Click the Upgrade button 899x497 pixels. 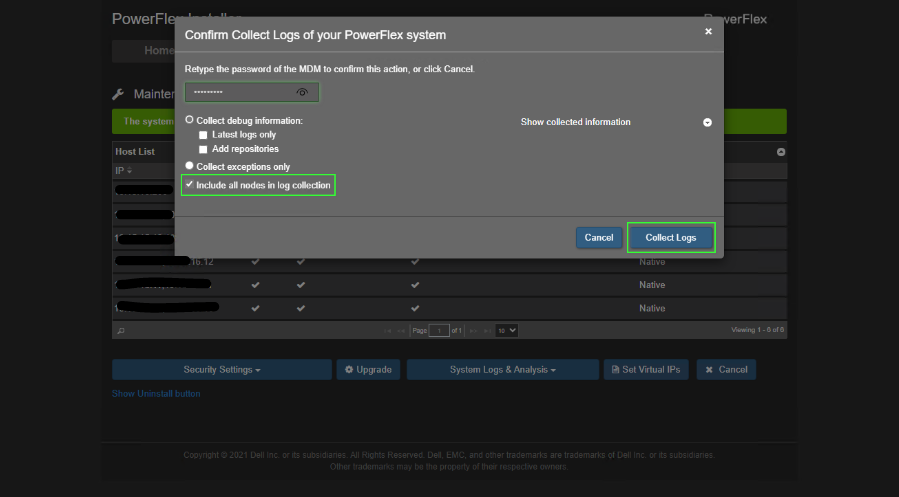368,370
